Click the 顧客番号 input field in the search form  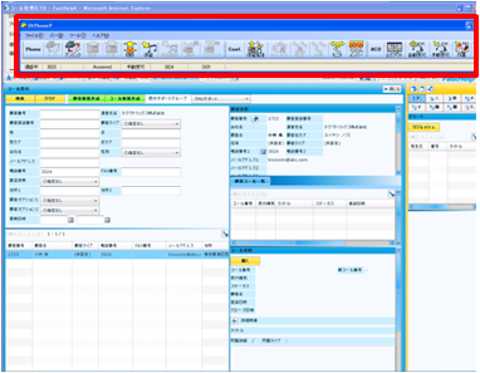tap(70, 114)
